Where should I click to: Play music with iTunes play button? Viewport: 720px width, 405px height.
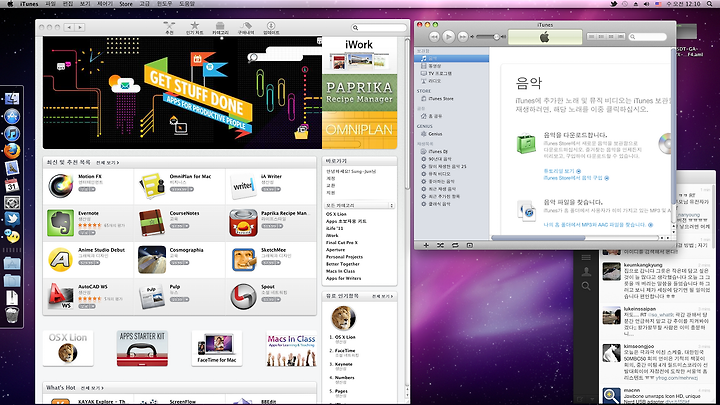coord(449,36)
